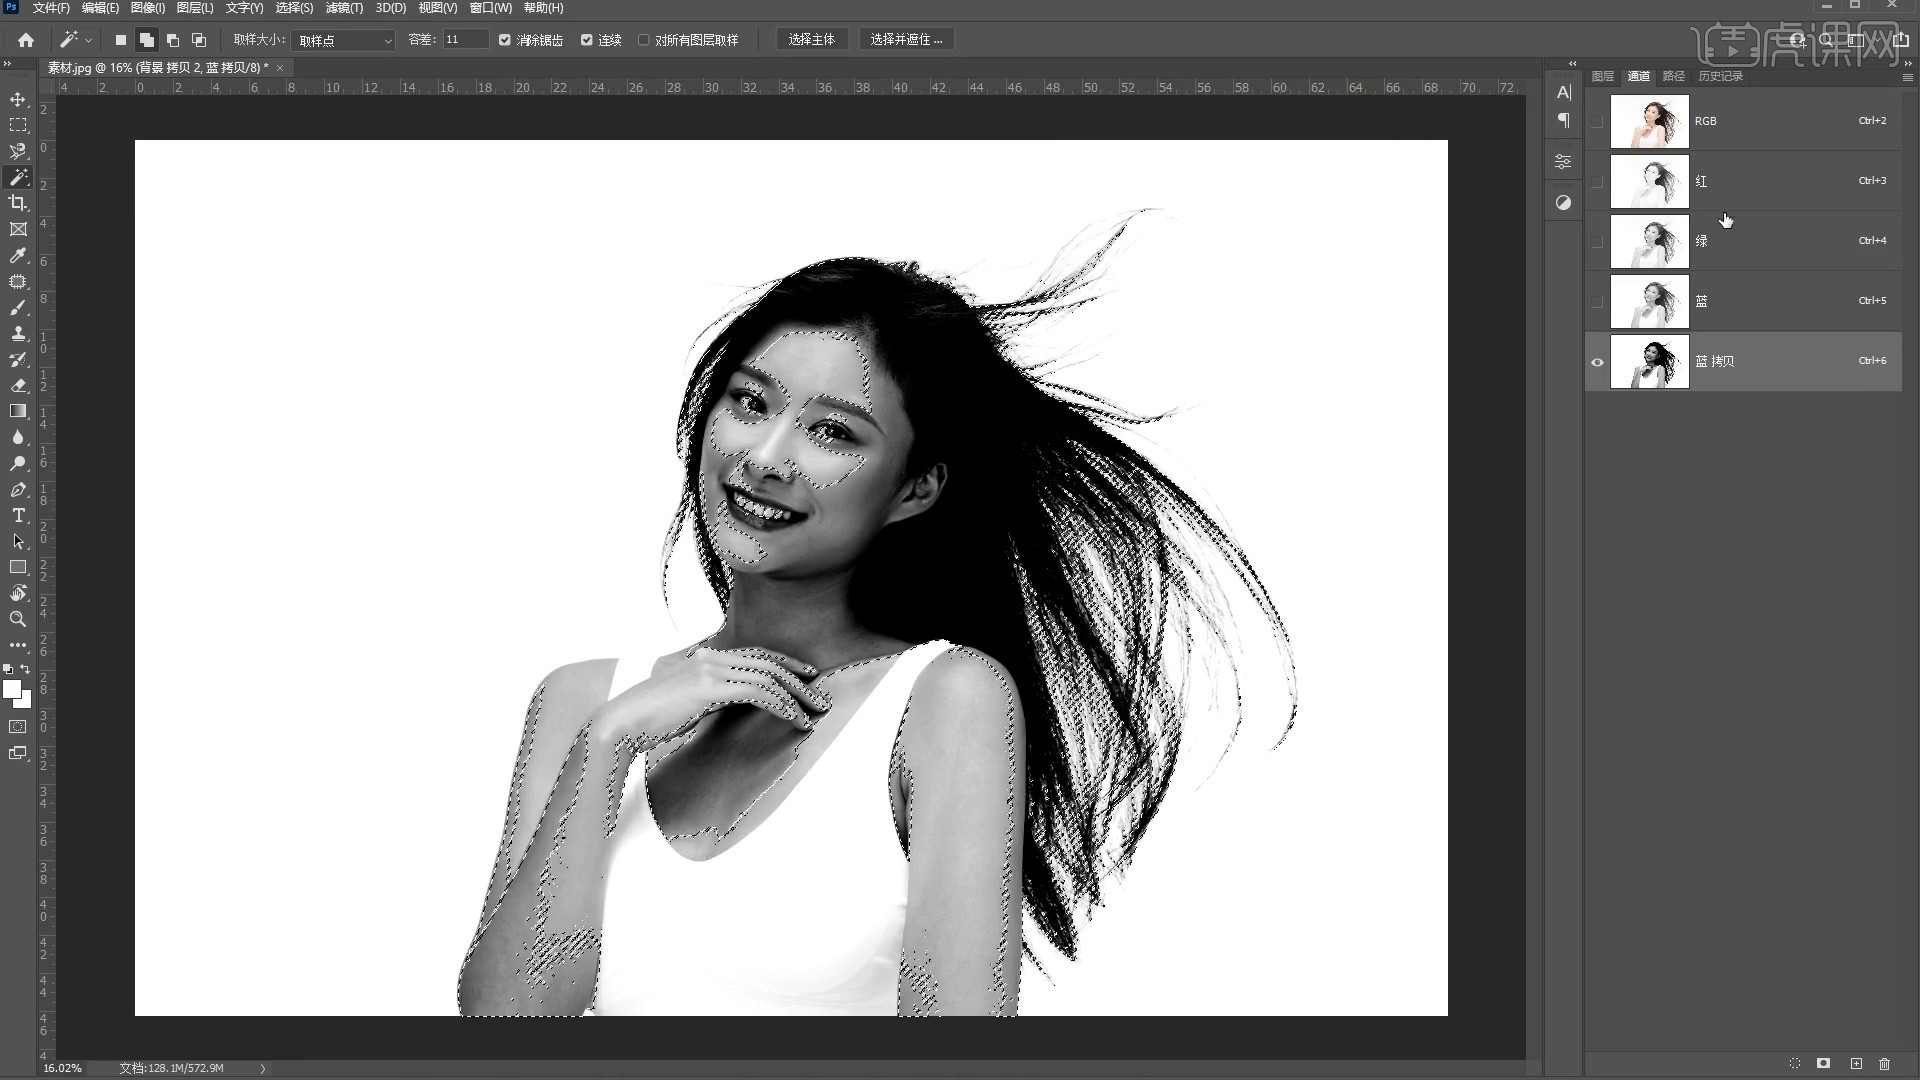Choose Intersect with Selection mode
The width and height of the screenshot is (1920, 1080).
[x=199, y=40]
